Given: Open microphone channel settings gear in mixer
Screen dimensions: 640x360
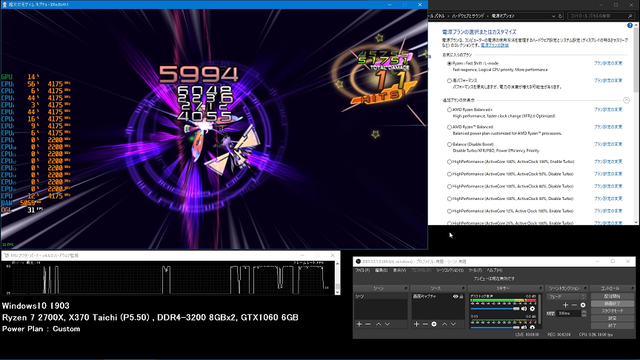Looking at the screenshot, I should 532,327.
